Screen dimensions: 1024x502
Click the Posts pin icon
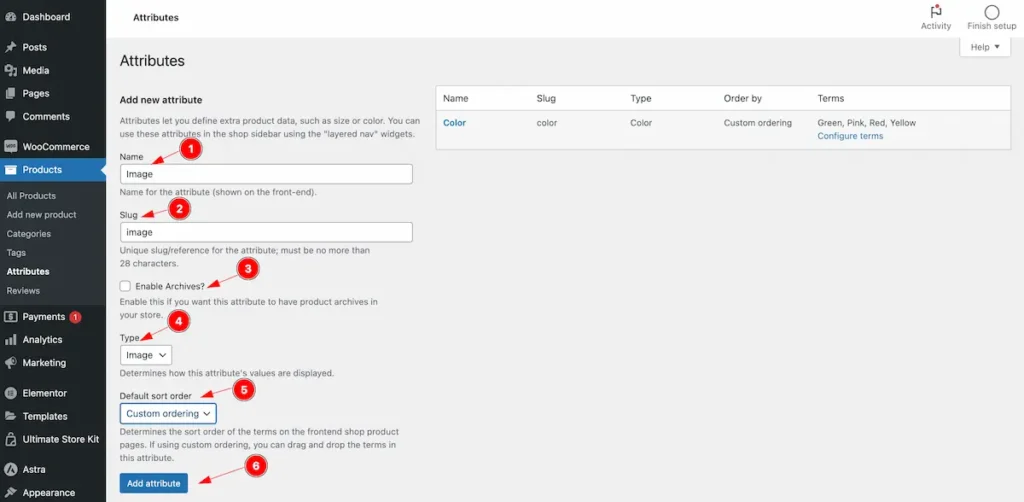pos(10,47)
